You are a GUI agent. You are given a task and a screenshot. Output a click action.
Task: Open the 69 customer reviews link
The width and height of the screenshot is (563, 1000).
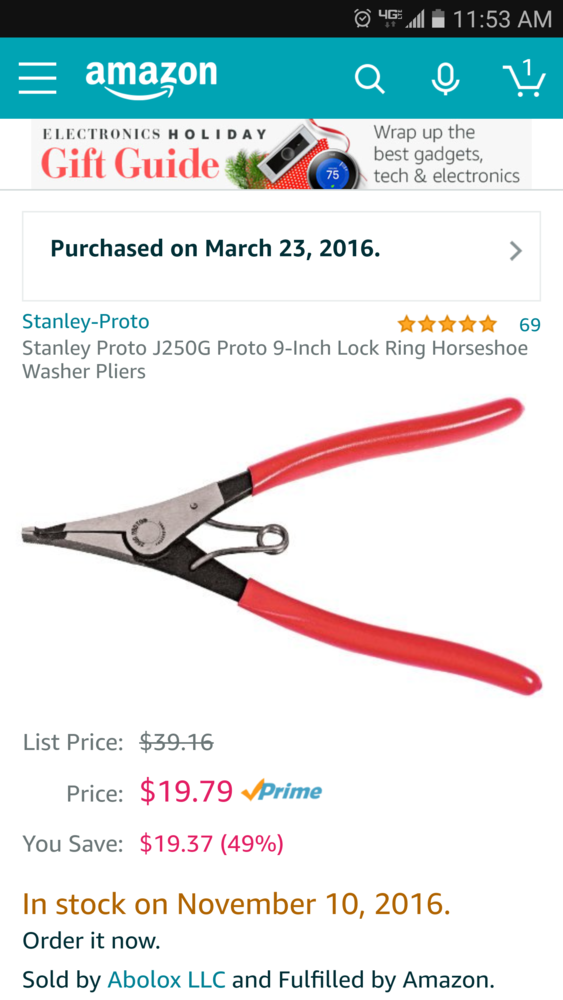click(530, 325)
